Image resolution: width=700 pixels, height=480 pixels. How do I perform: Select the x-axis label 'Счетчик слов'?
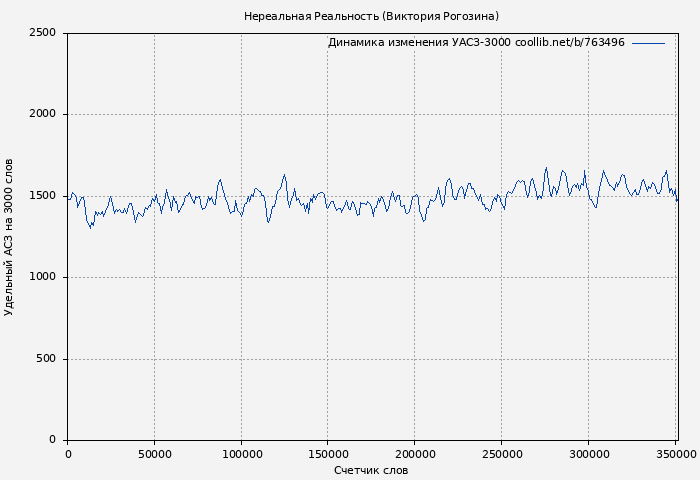point(371,470)
